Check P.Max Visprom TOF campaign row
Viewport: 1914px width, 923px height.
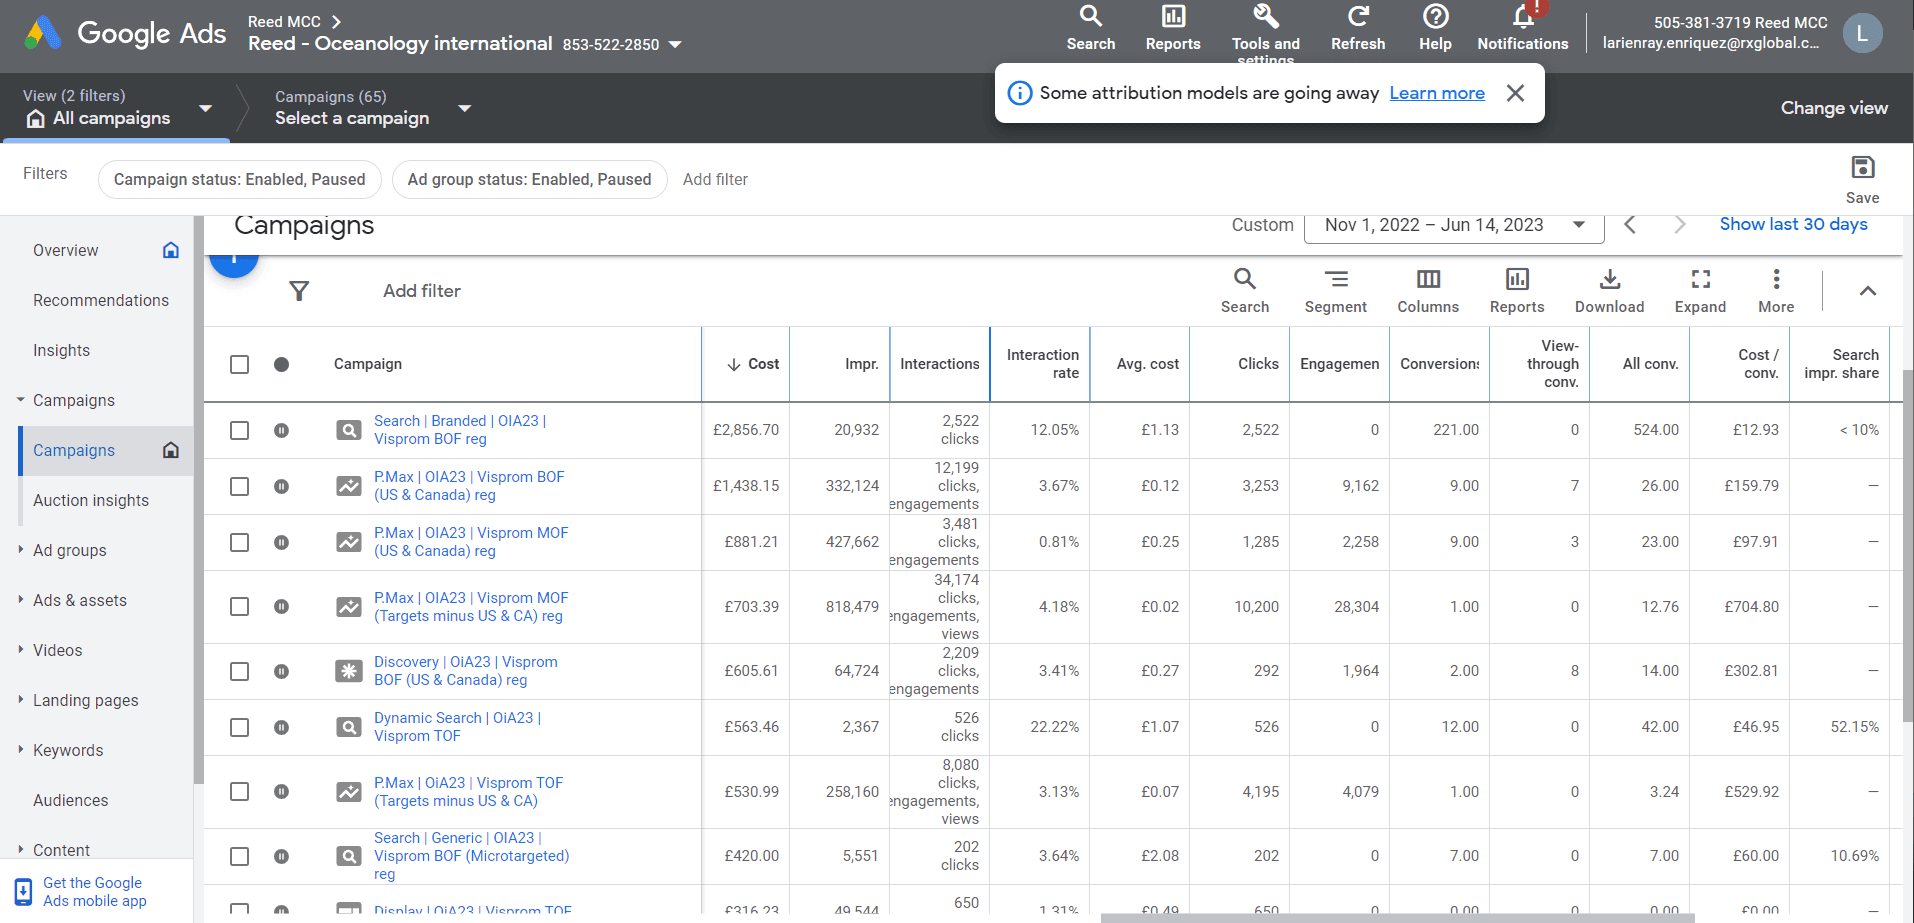[239, 792]
